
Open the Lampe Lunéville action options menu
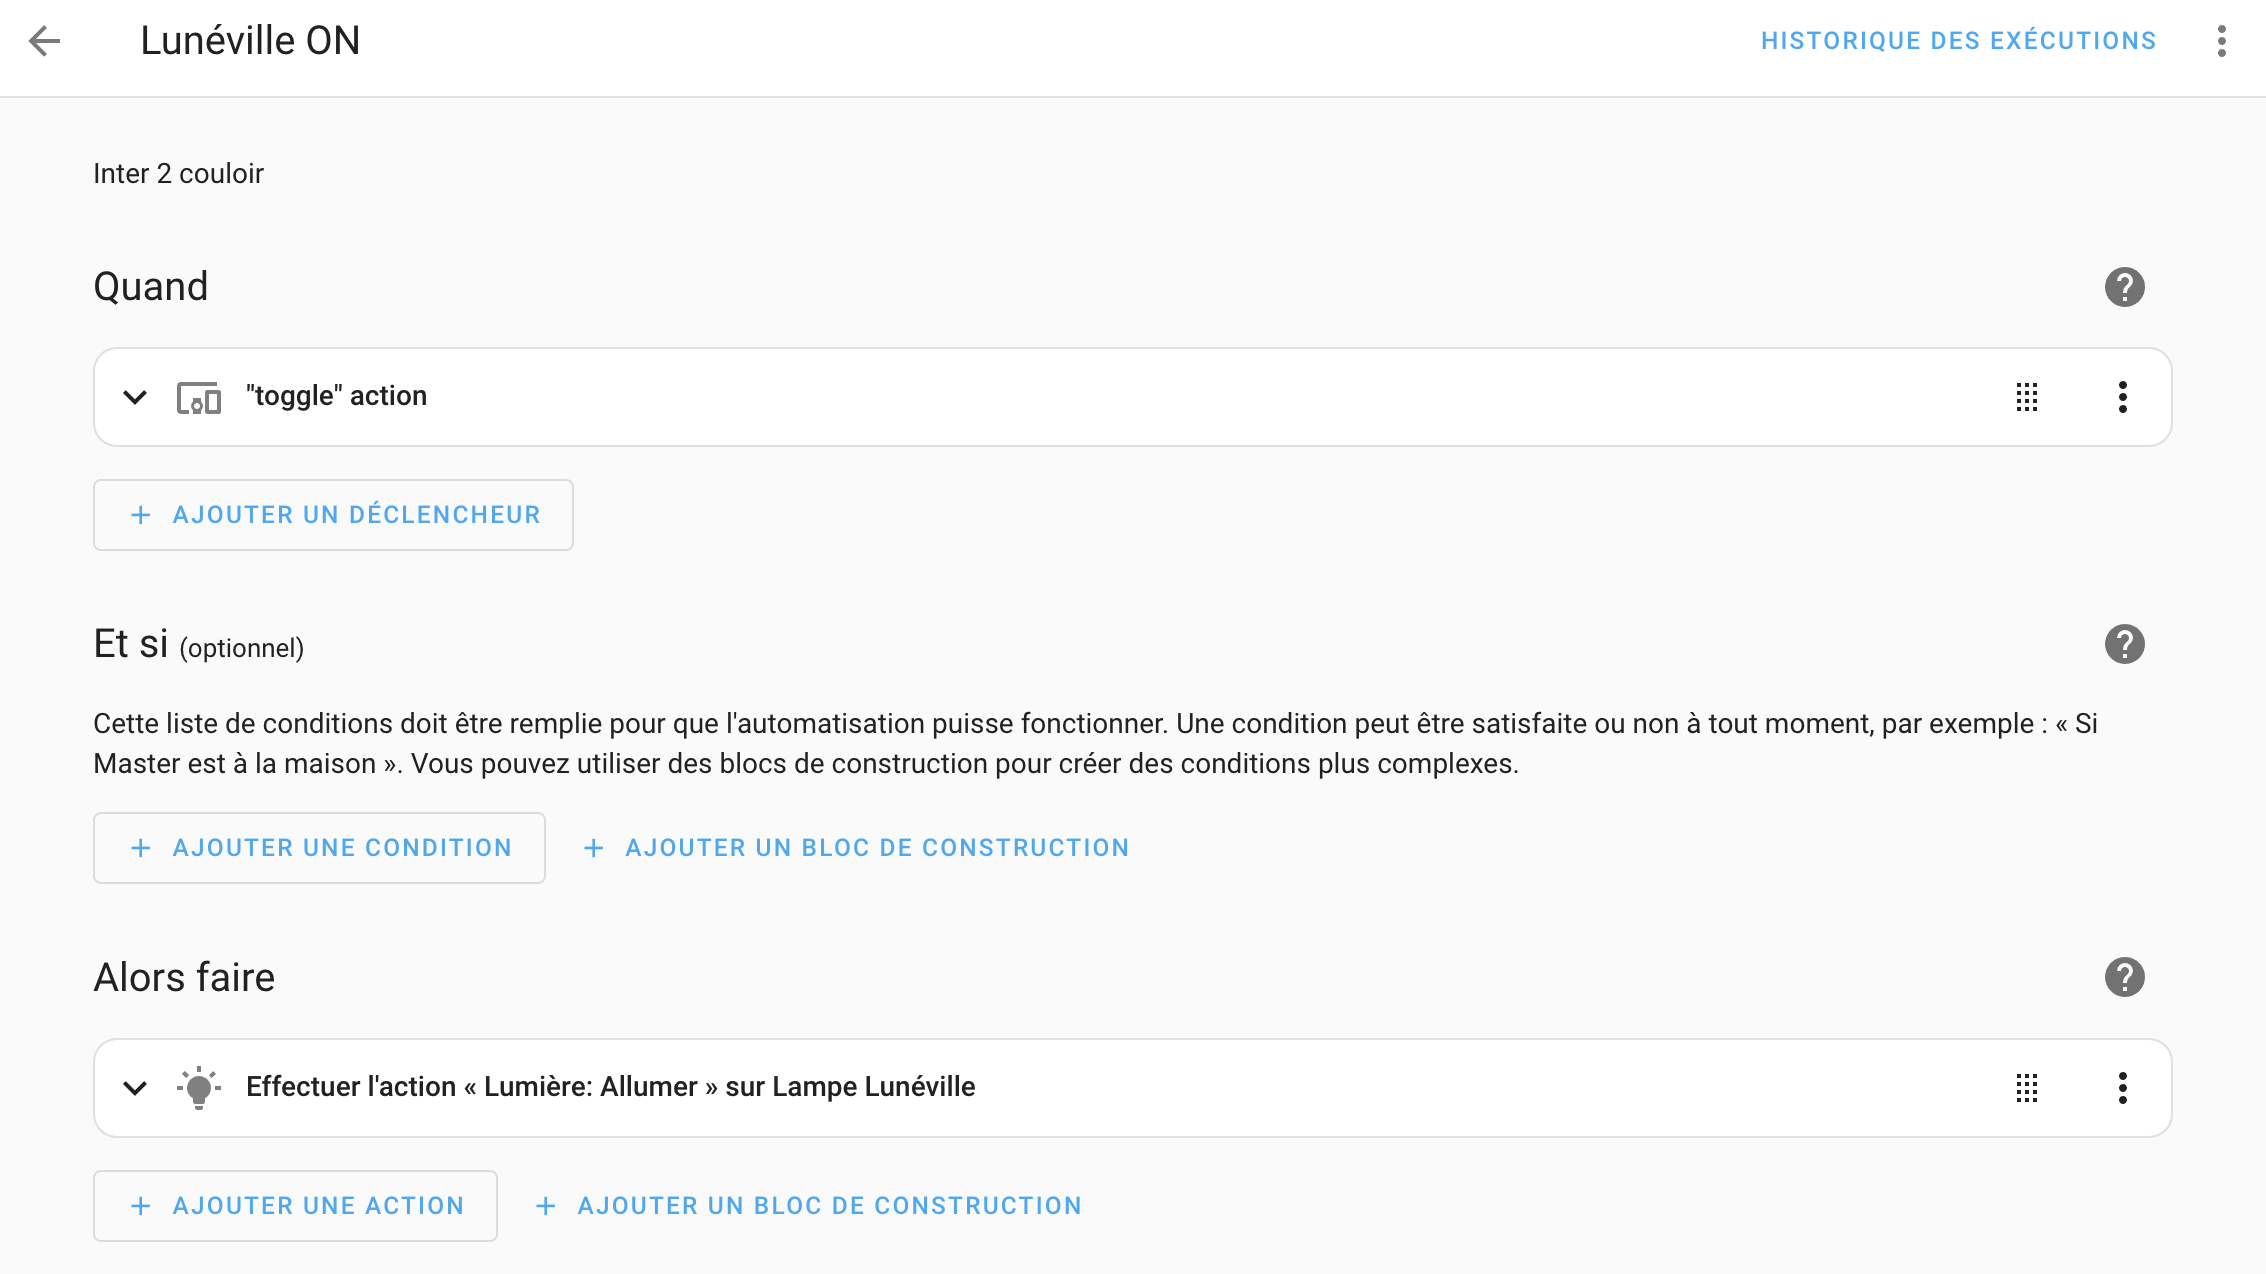[2122, 1088]
